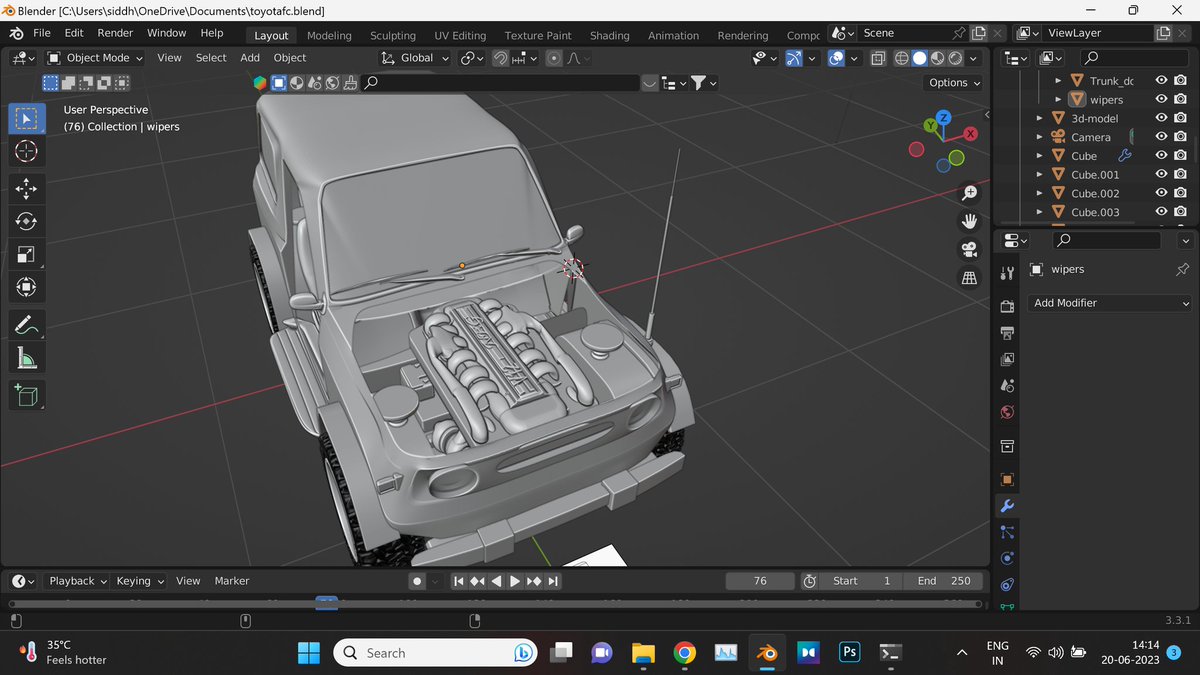The height and width of the screenshot is (675, 1200).
Task: Switch to the UV Editing workspace tab
Action: point(460,35)
